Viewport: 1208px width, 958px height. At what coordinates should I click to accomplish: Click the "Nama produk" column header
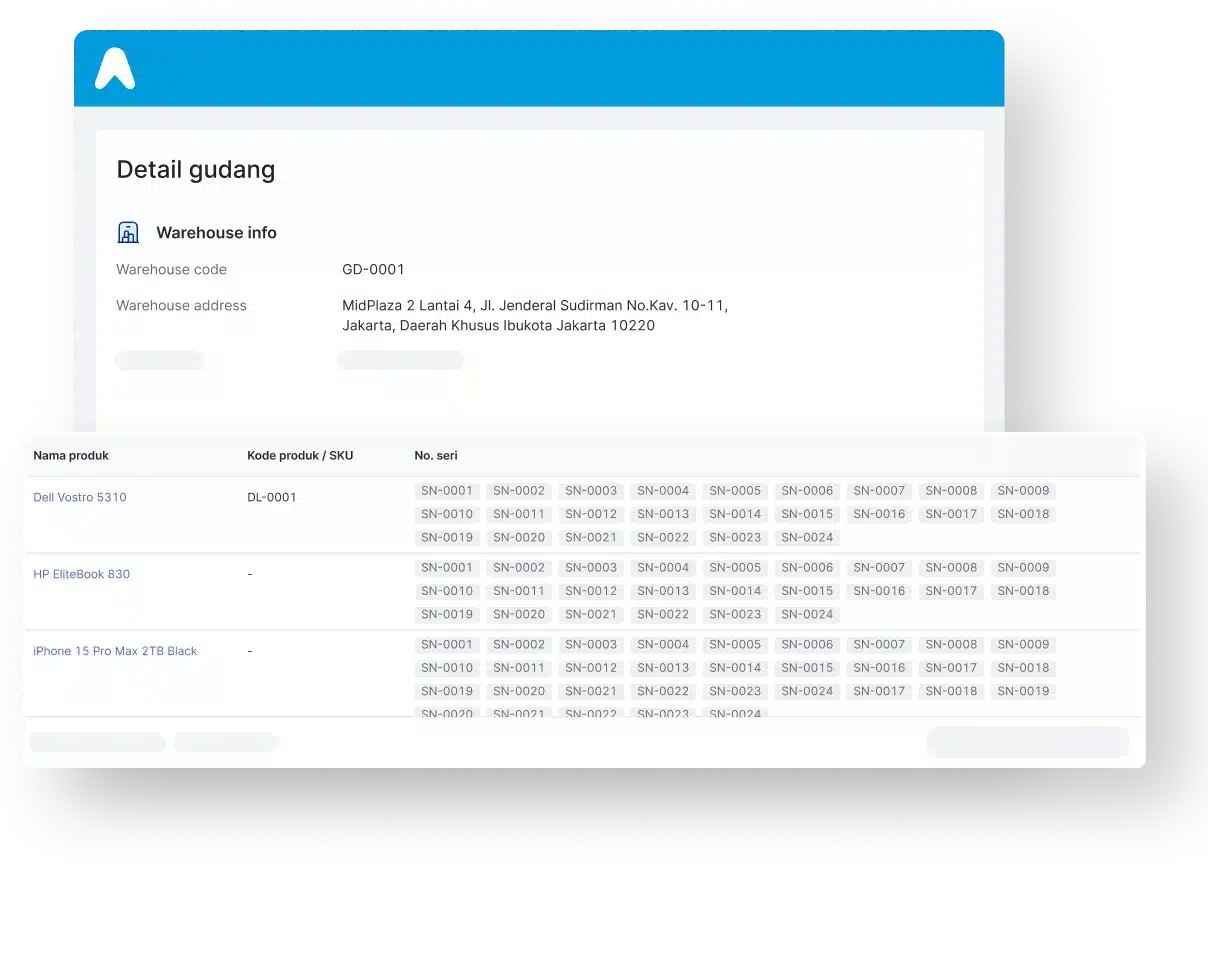pyautogui.click(x=71, y=456)
